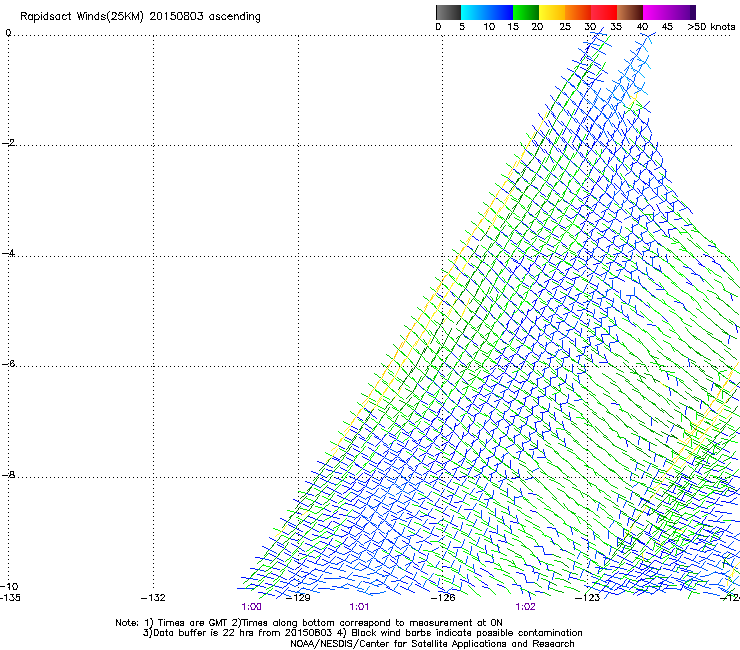Screen dimensions: 740x650
Task: Click the -6 latitude axis label
Action: click(x=8, y=363)
